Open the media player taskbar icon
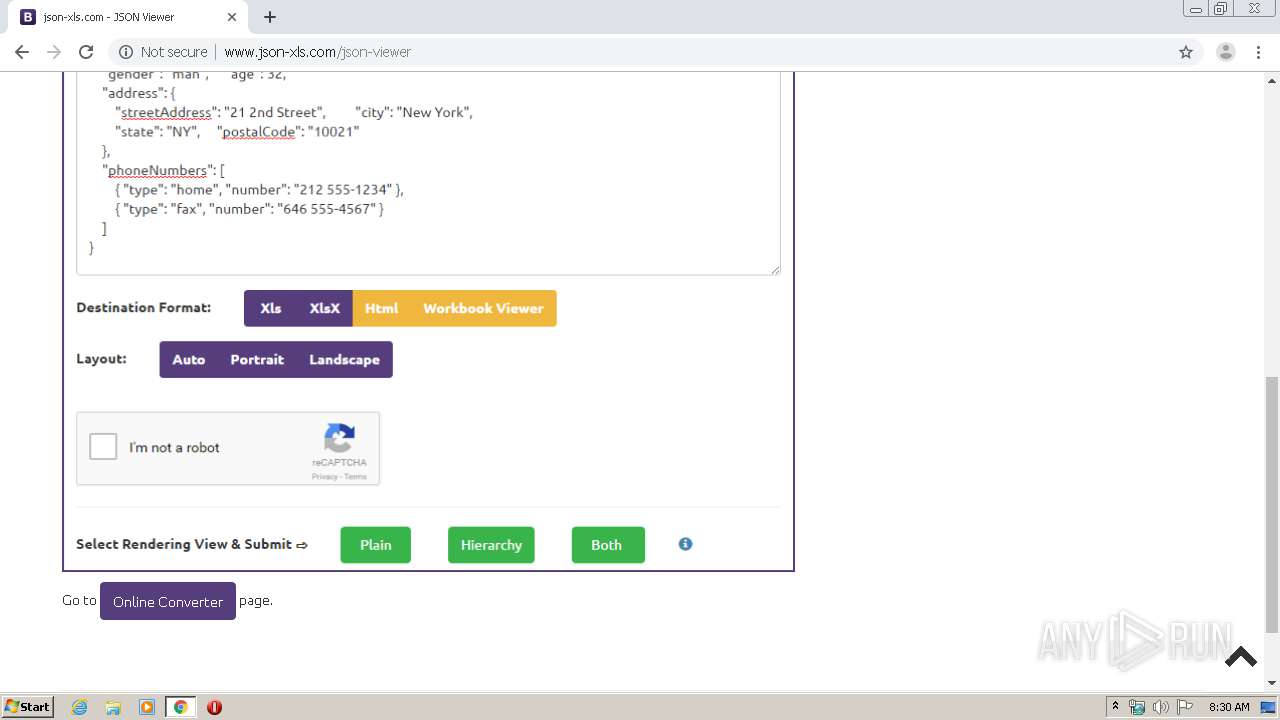The width and height of the screenshot is (1280, 720). (147, 707)
